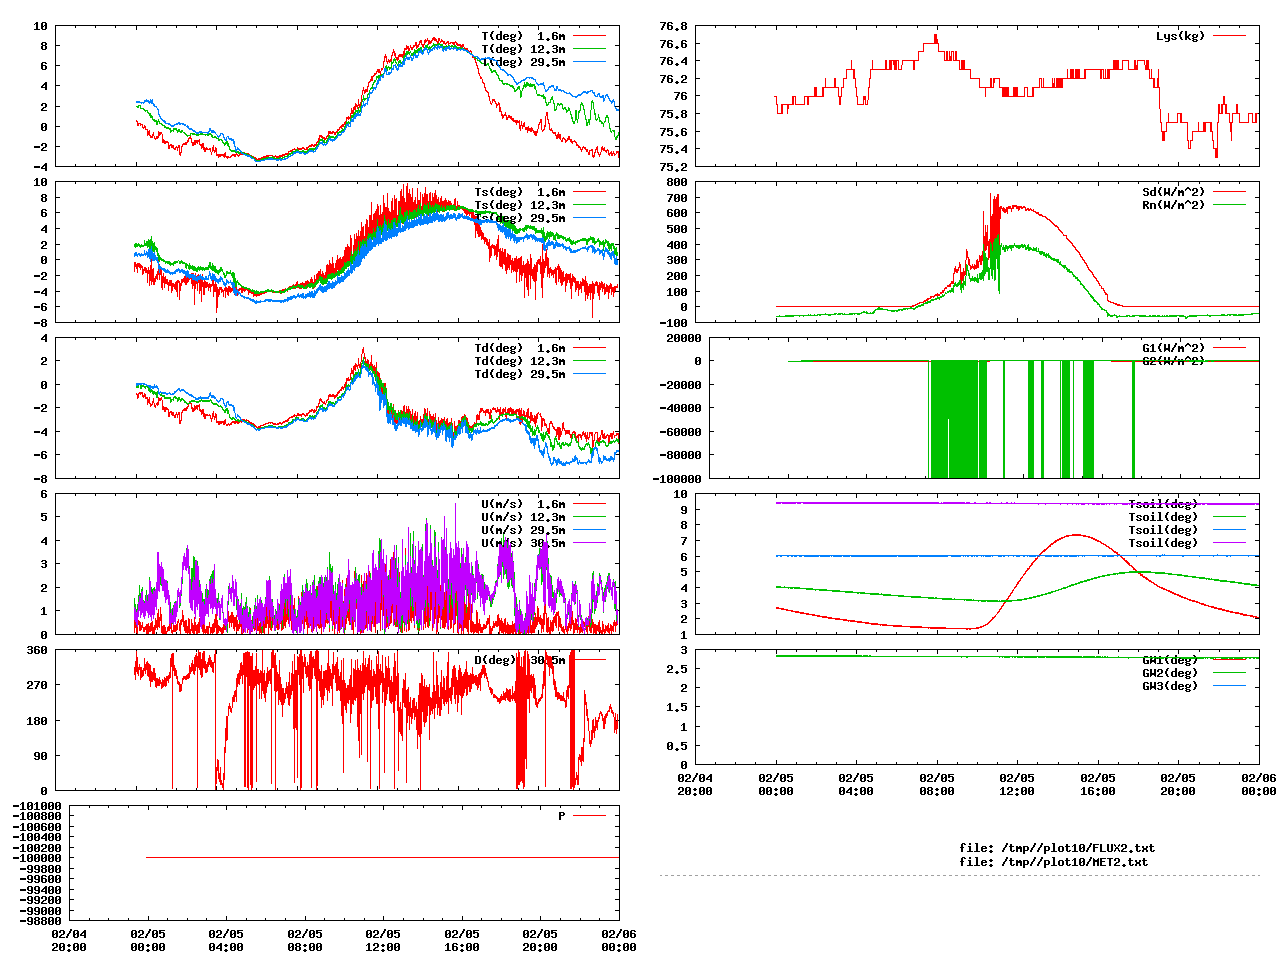
Task: Click the Ts(deg) 12.3m legend label
Action: (519, 205)
